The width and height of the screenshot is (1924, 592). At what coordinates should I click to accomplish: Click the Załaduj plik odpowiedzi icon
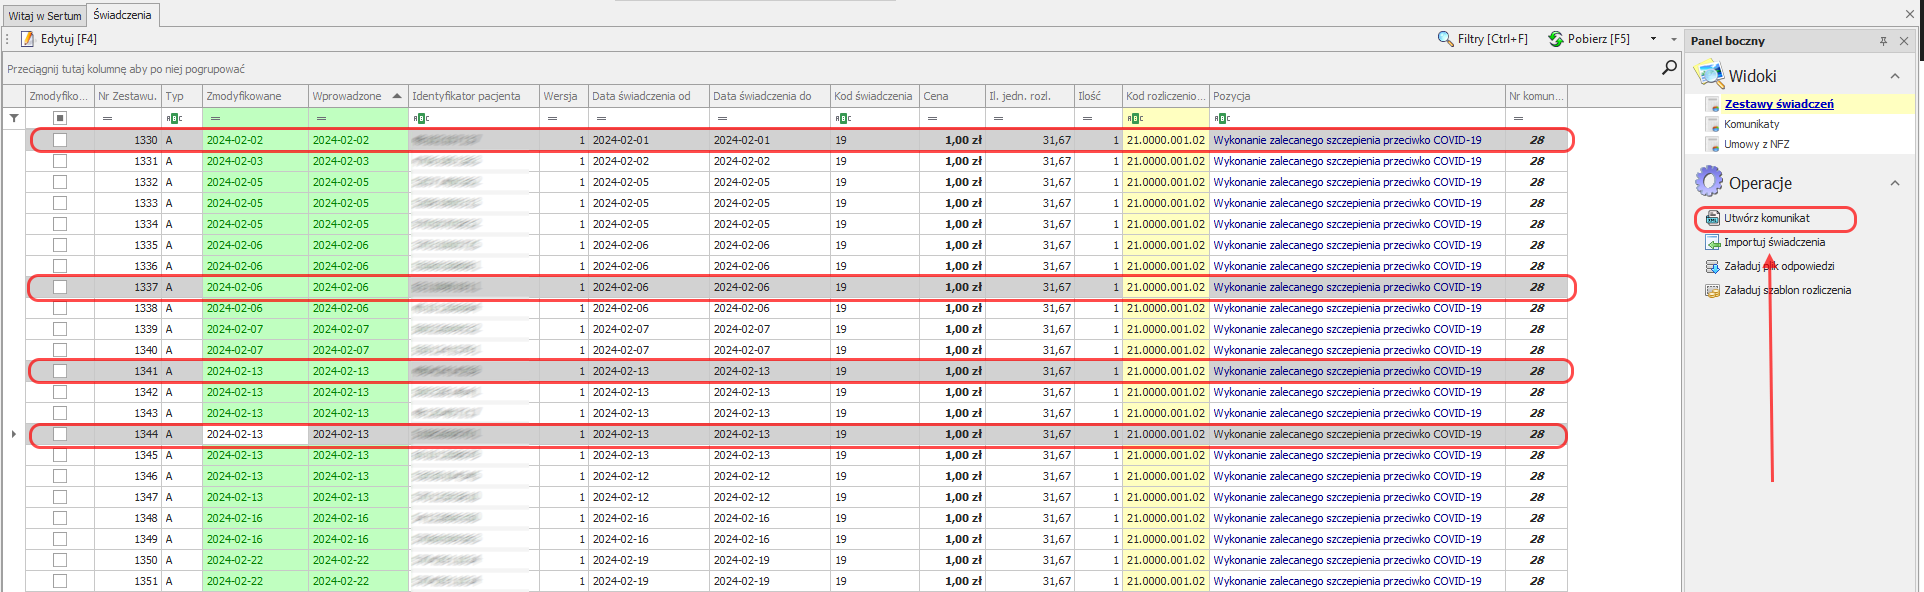click(x=1713, y=267)
